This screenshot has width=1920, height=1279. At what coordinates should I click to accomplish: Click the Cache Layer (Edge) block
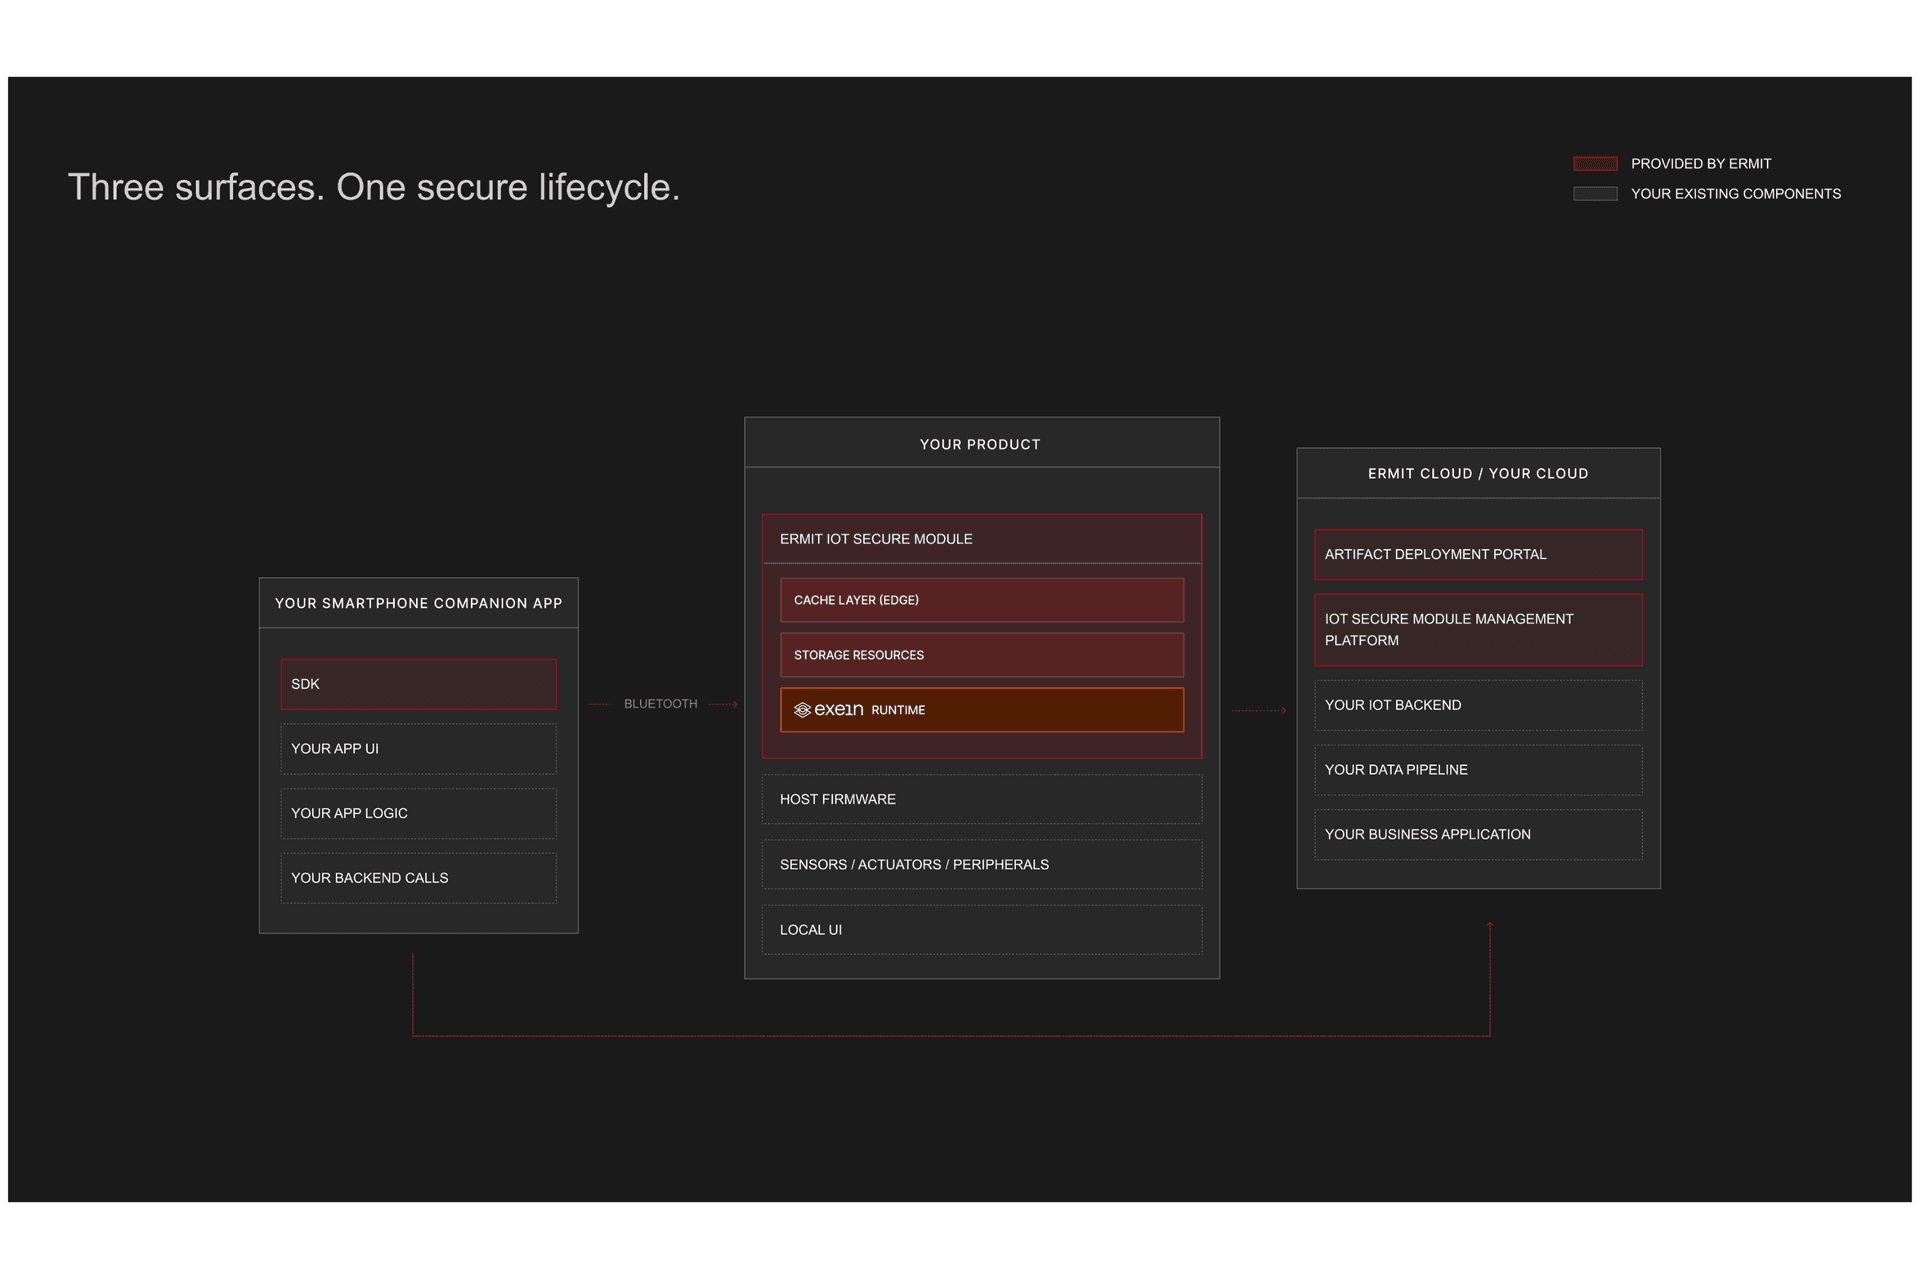coord(981,600)
